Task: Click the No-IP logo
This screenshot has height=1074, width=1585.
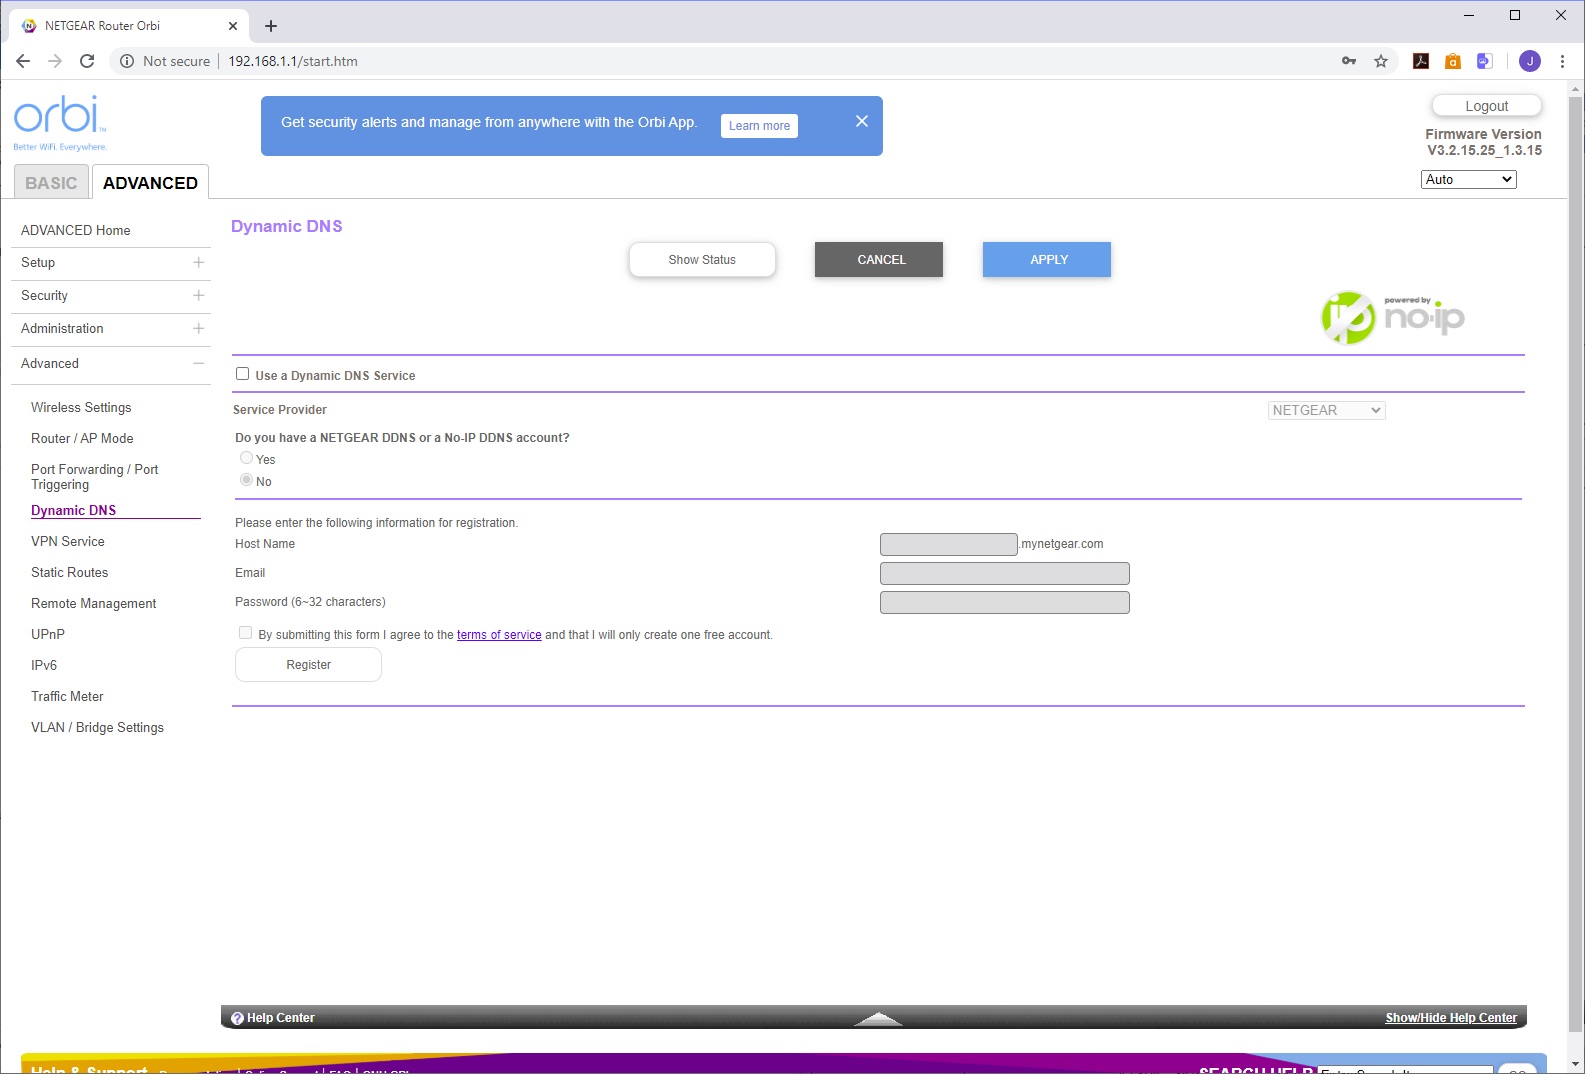Action: tap(1393, 317)
